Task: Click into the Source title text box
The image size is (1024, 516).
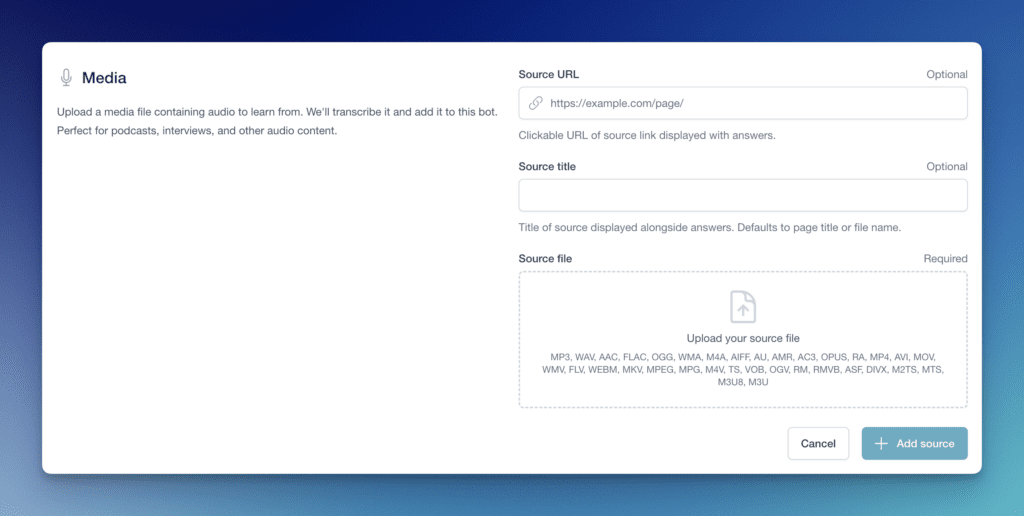Action: [x=742, y=195]
